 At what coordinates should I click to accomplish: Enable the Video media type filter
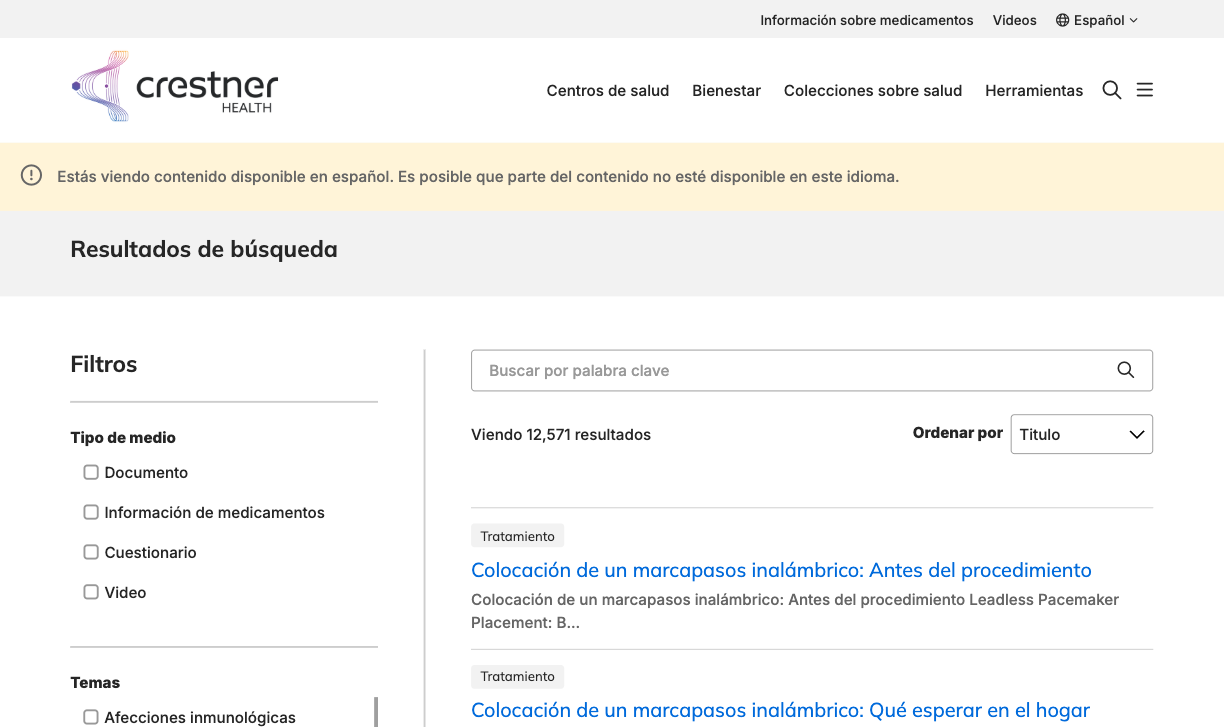click(91, 592)
